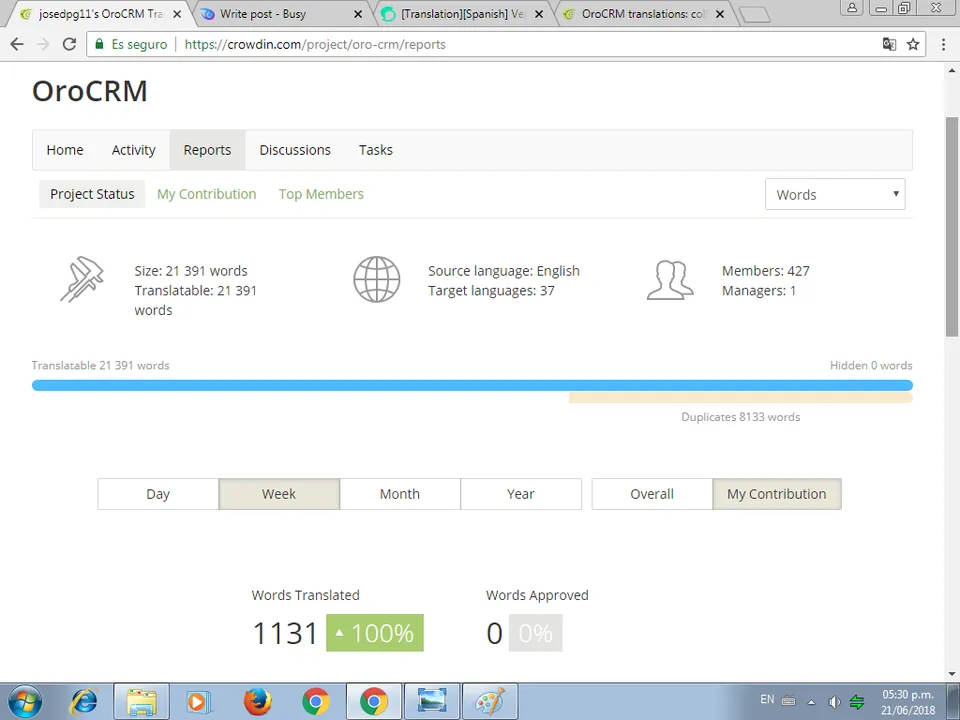Click the browser back arrow
The width and height of the screenshot is (960, 720).
(17, 44)
